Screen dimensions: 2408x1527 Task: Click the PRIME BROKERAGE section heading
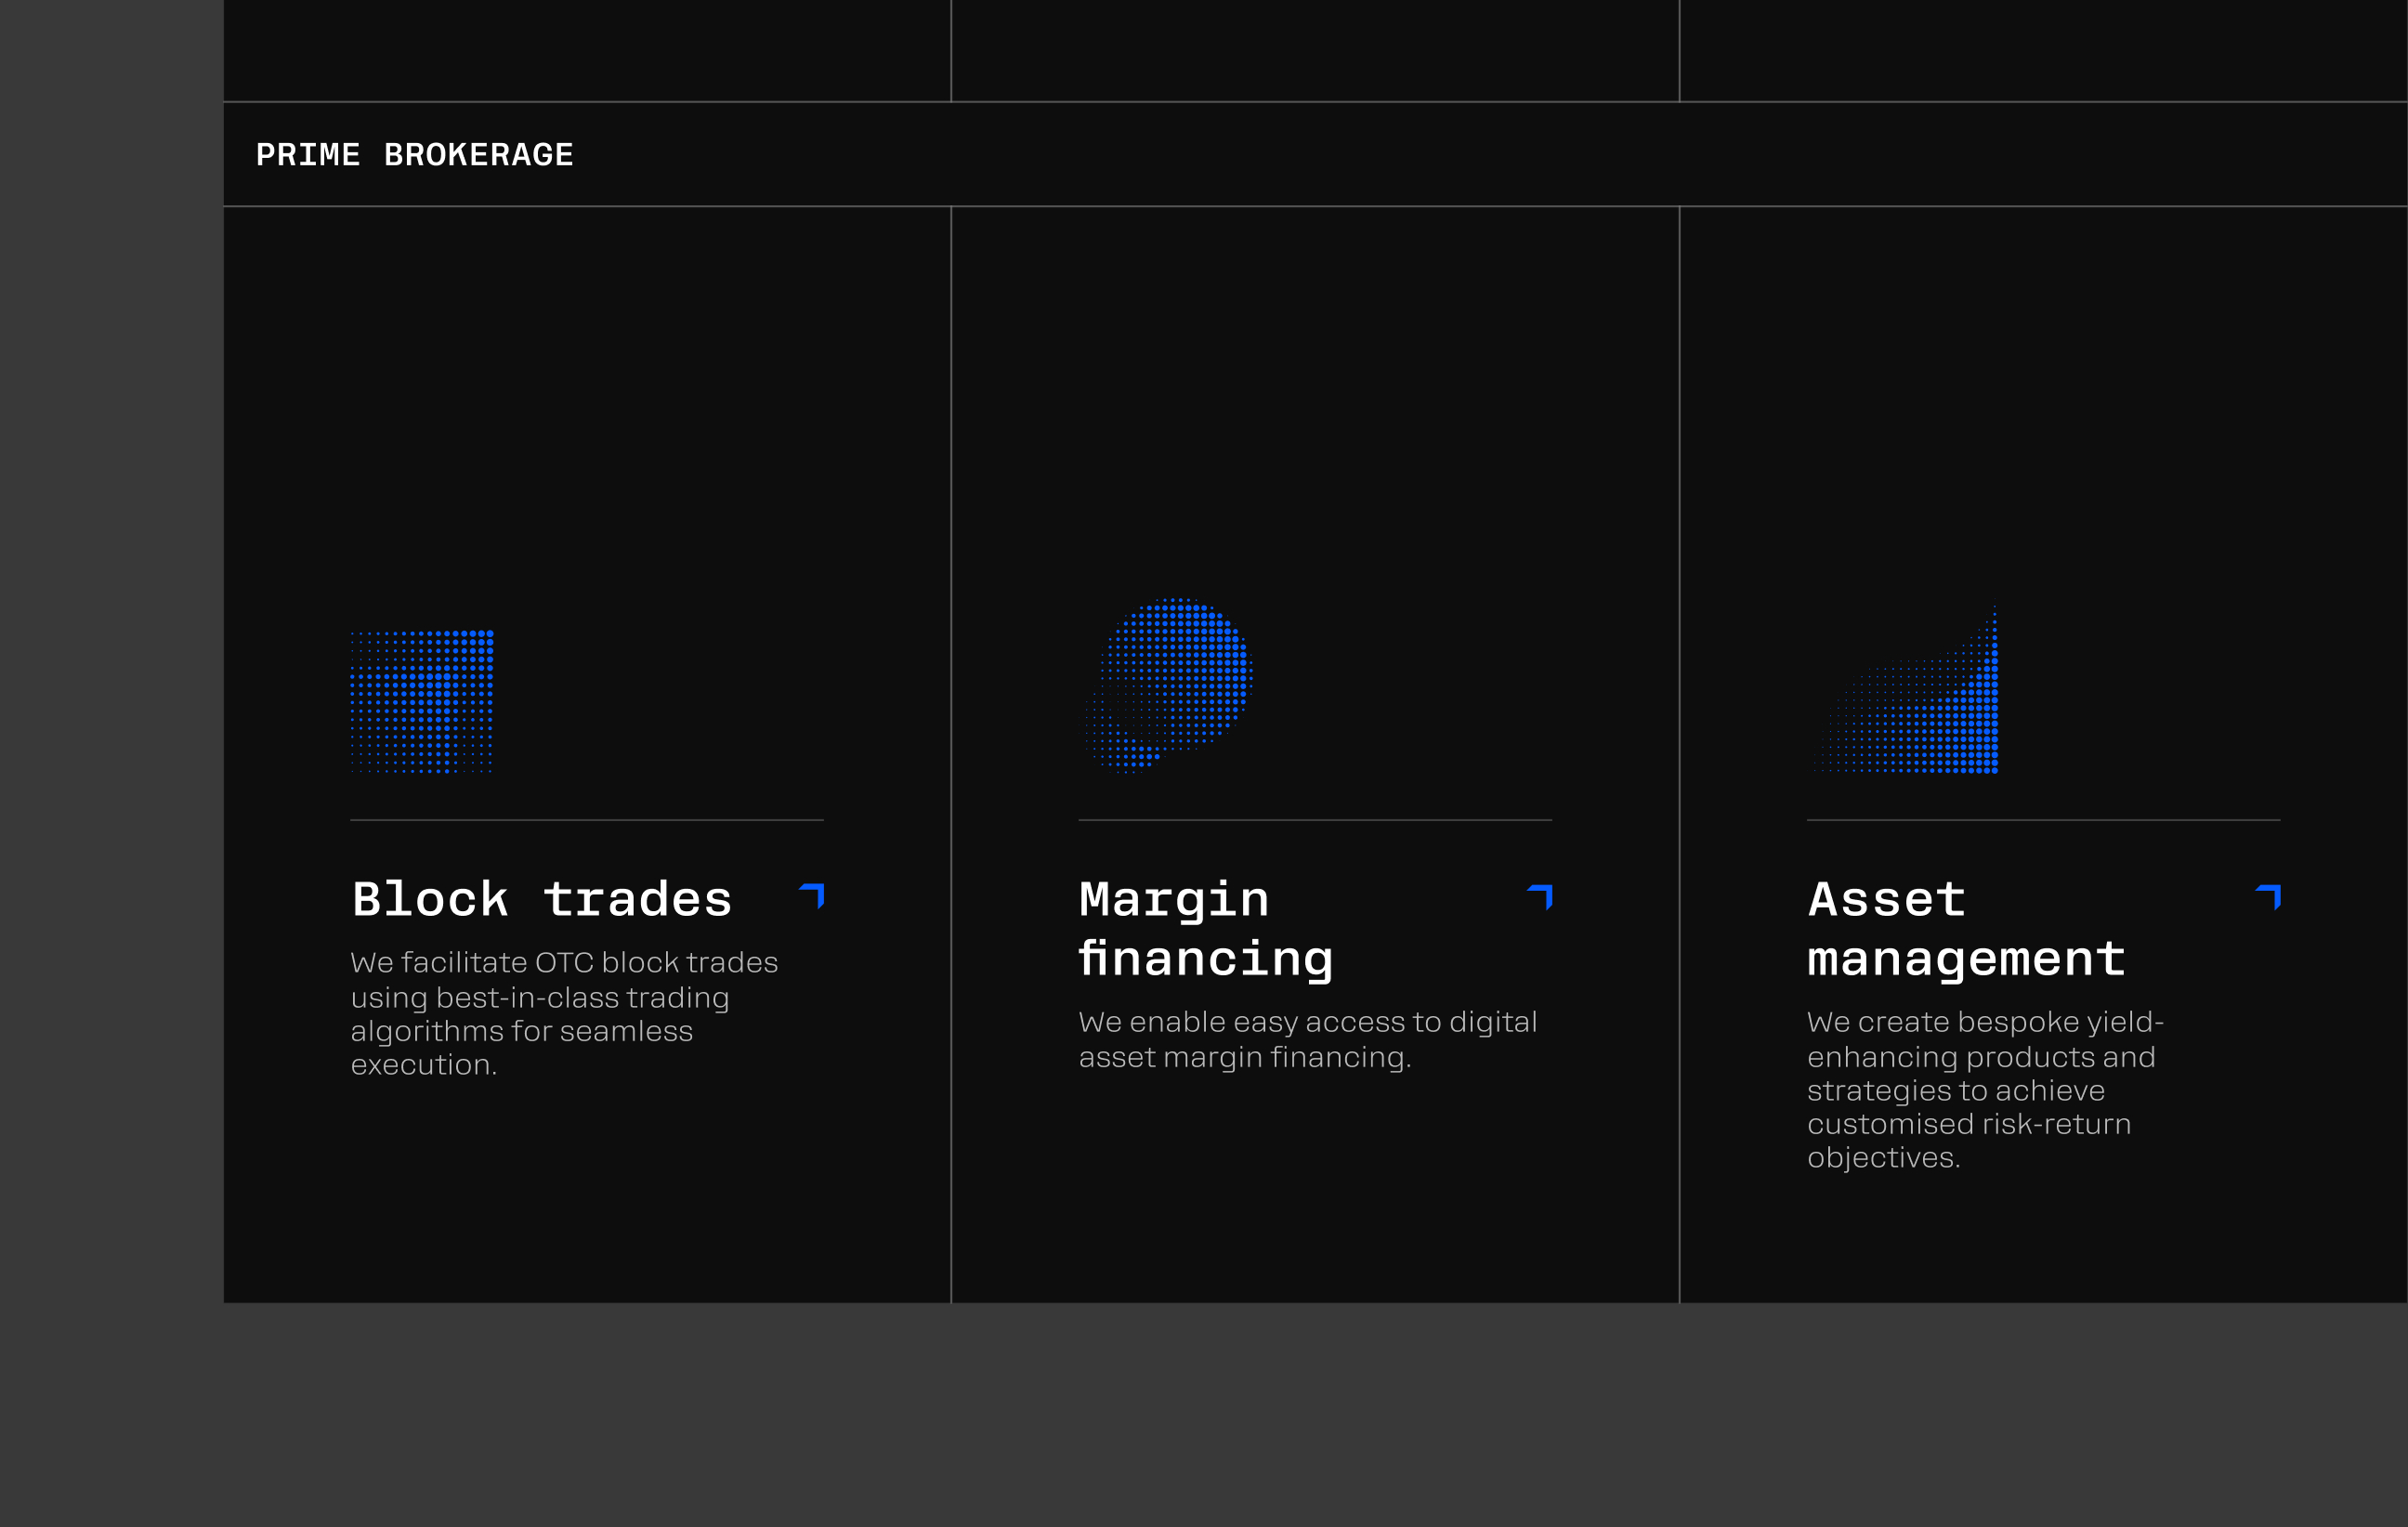[414, 155]
